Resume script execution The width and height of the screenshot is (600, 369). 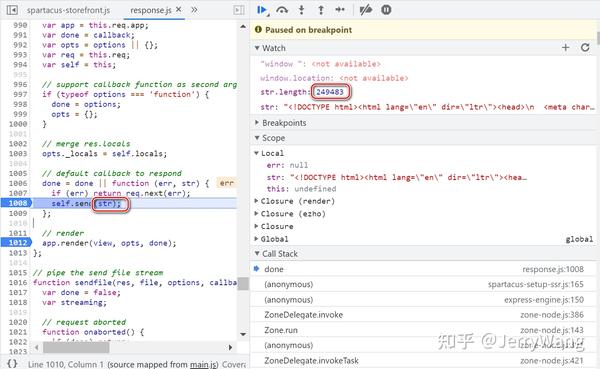pyautogui.click(x=262, y=10)
